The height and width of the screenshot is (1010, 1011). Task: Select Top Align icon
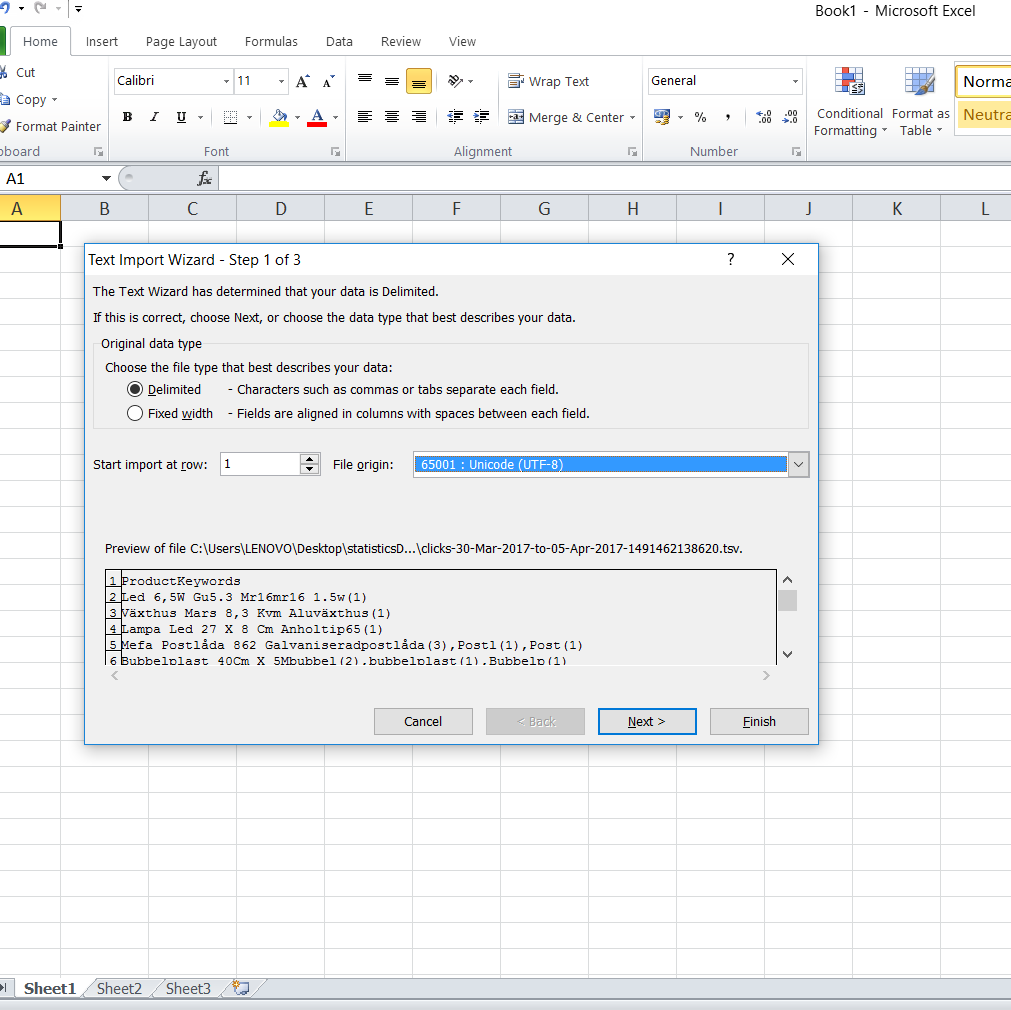coord(365,81)
